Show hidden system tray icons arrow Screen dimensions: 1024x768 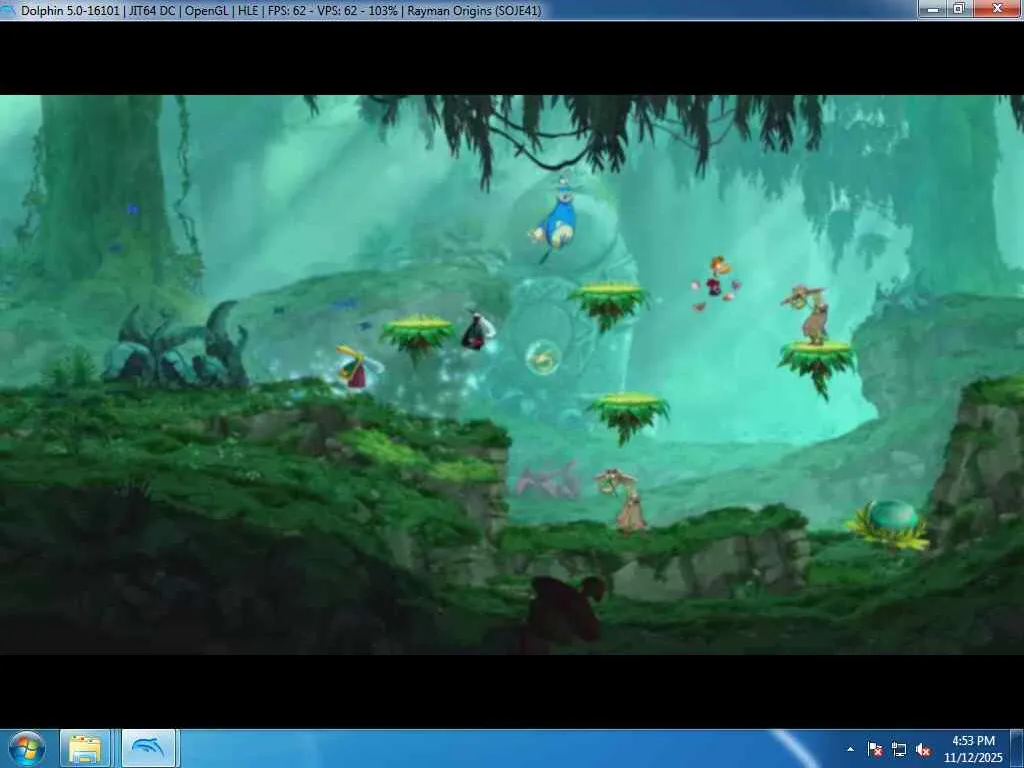coord(850,749)
